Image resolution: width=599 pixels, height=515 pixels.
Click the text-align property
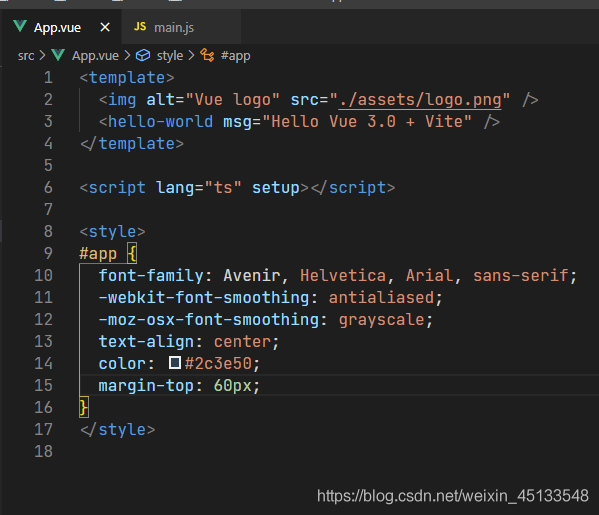click(146, 342)
